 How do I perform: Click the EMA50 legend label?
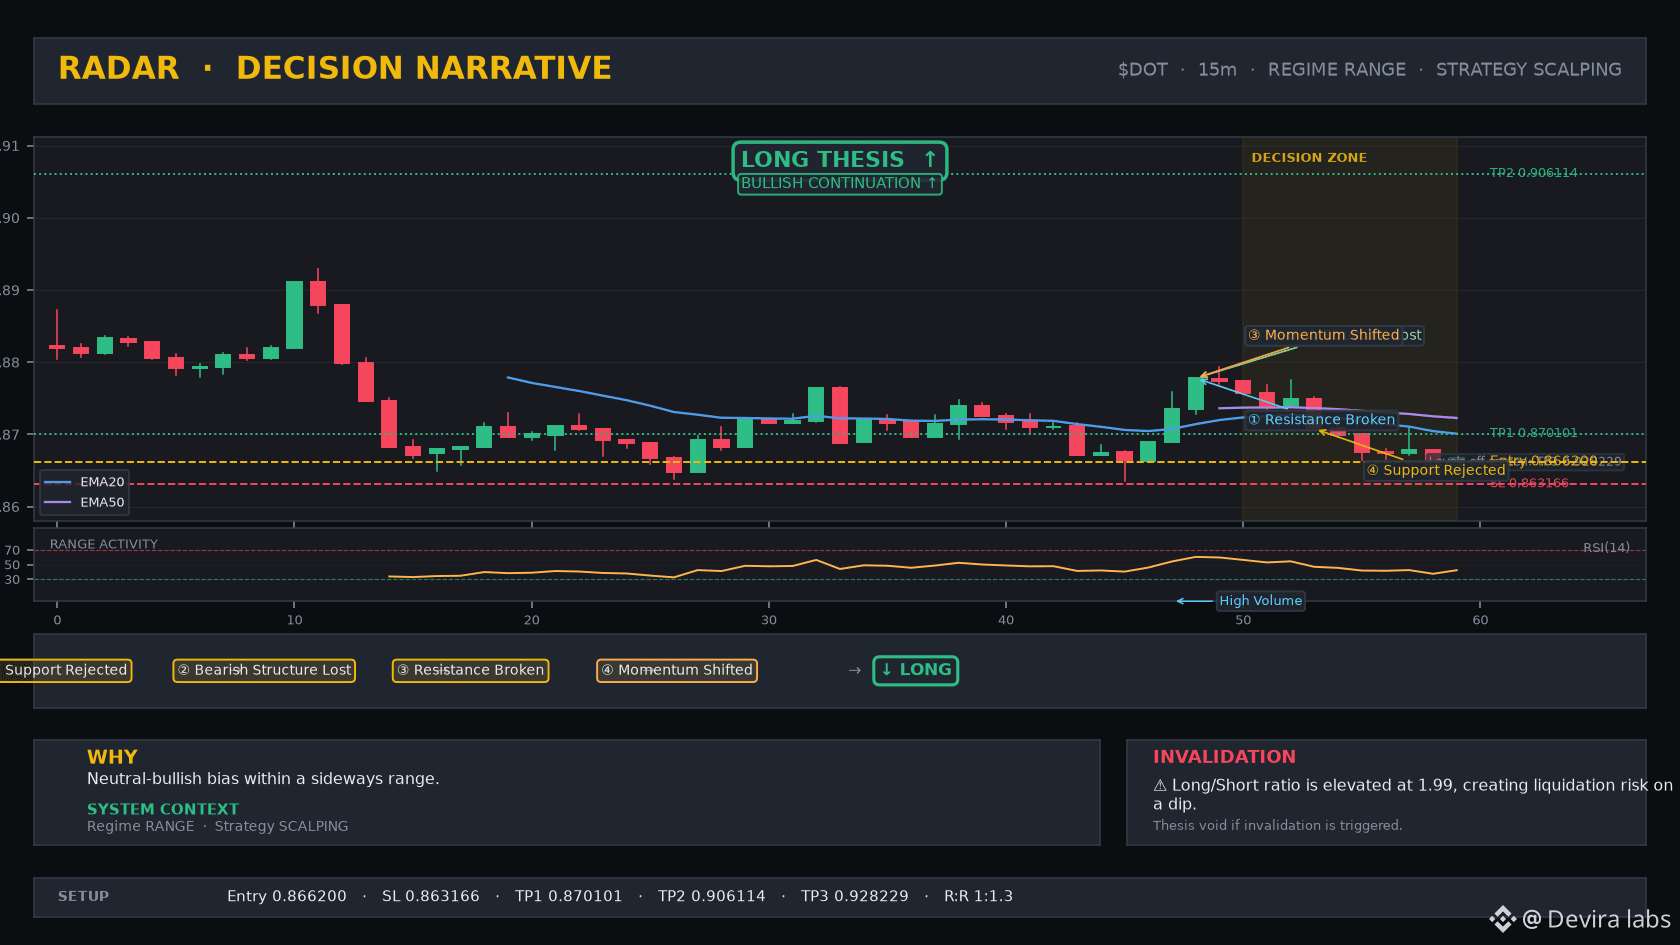click(102, 502)
